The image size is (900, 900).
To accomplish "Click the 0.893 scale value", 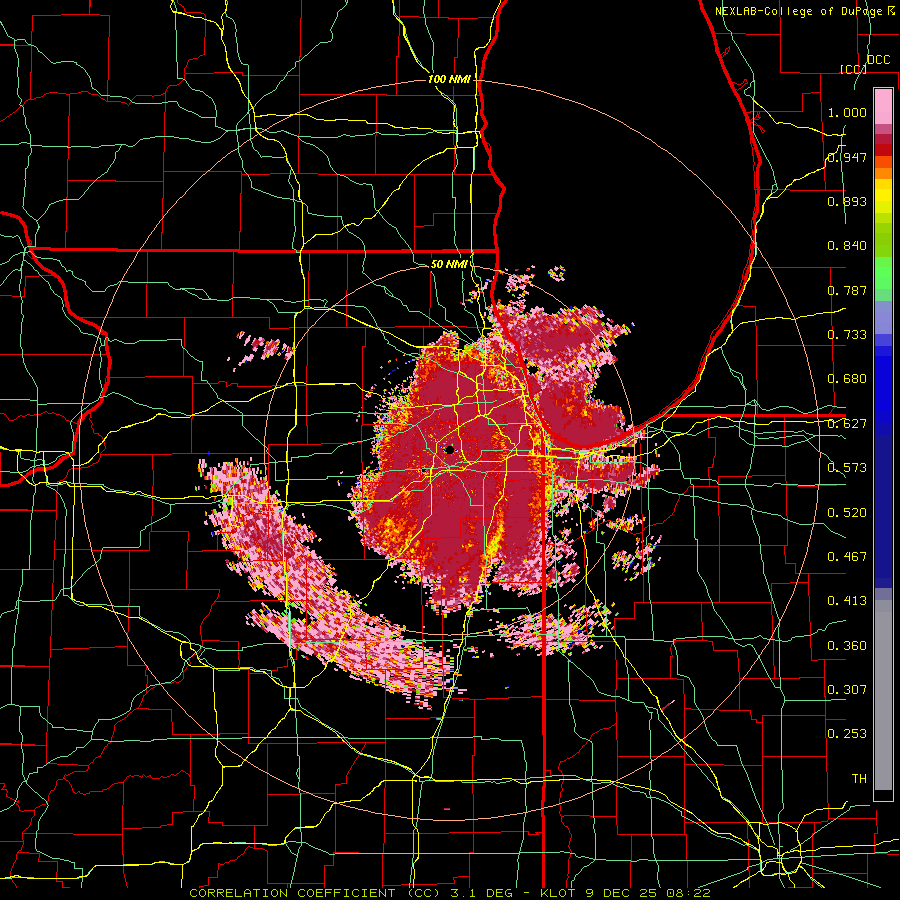I will click(847, 201).
